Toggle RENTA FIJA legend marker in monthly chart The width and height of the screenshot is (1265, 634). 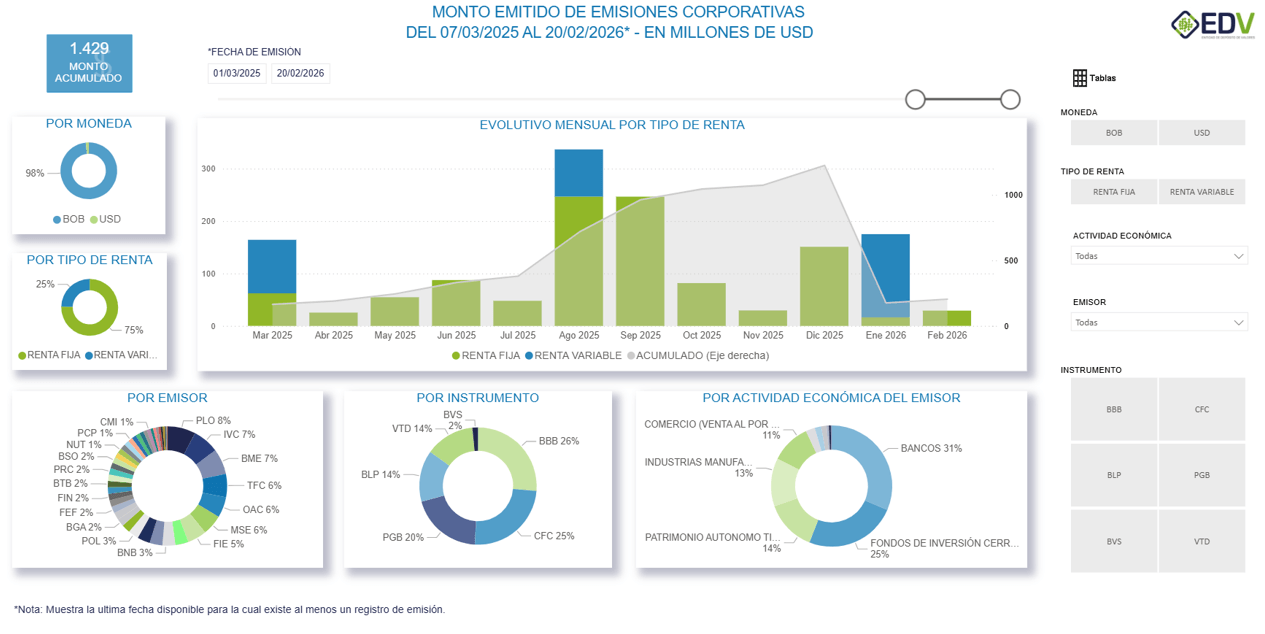[x=456, y=355]
